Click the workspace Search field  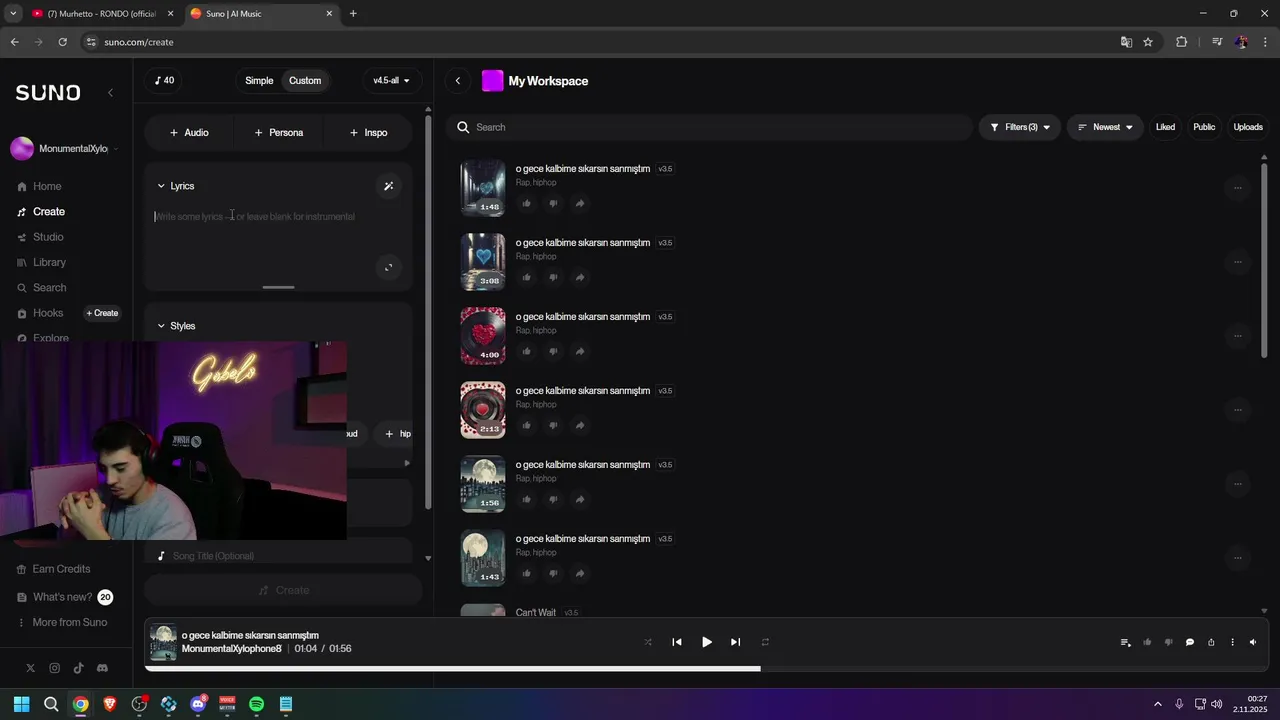tap(710, 127)
